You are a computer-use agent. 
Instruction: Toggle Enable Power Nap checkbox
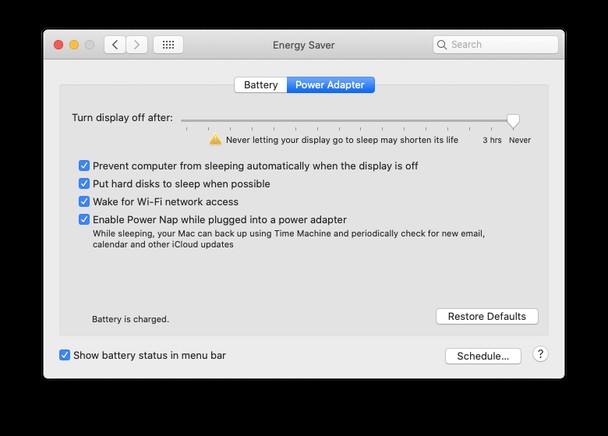tap(84, 220)
